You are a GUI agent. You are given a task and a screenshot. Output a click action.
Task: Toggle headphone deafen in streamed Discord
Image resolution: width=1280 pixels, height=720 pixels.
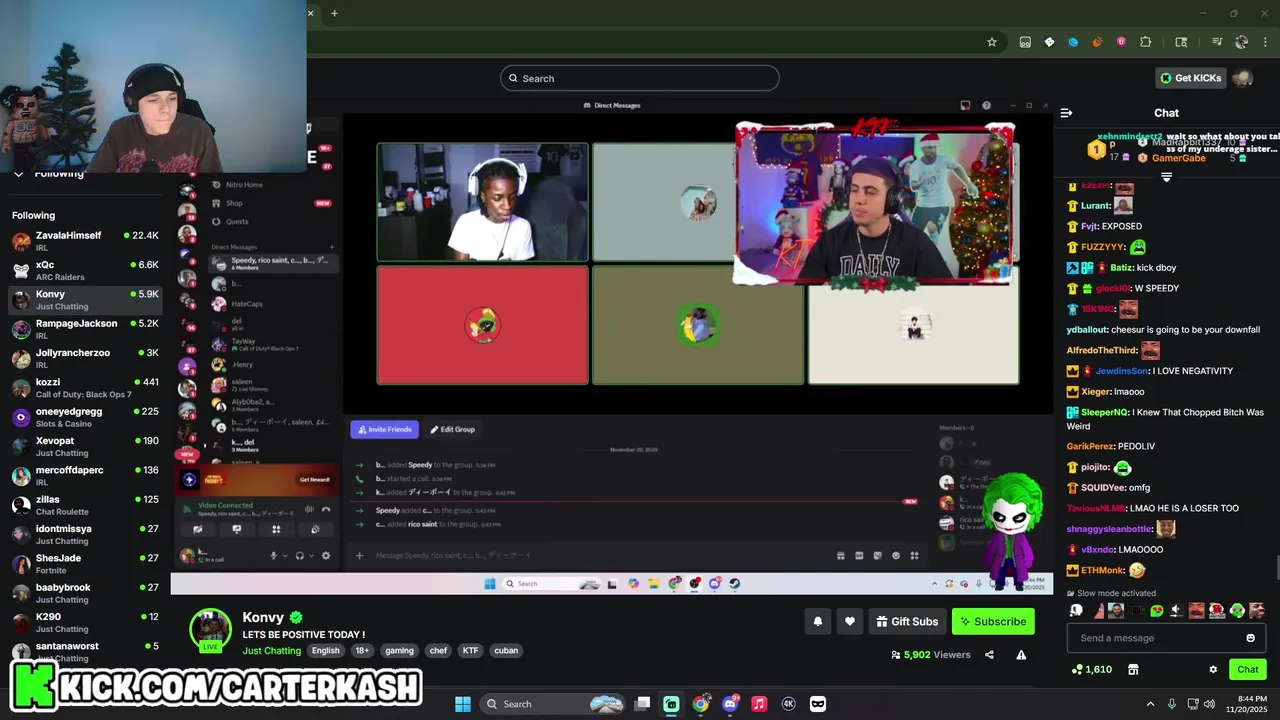click(299, 556)
